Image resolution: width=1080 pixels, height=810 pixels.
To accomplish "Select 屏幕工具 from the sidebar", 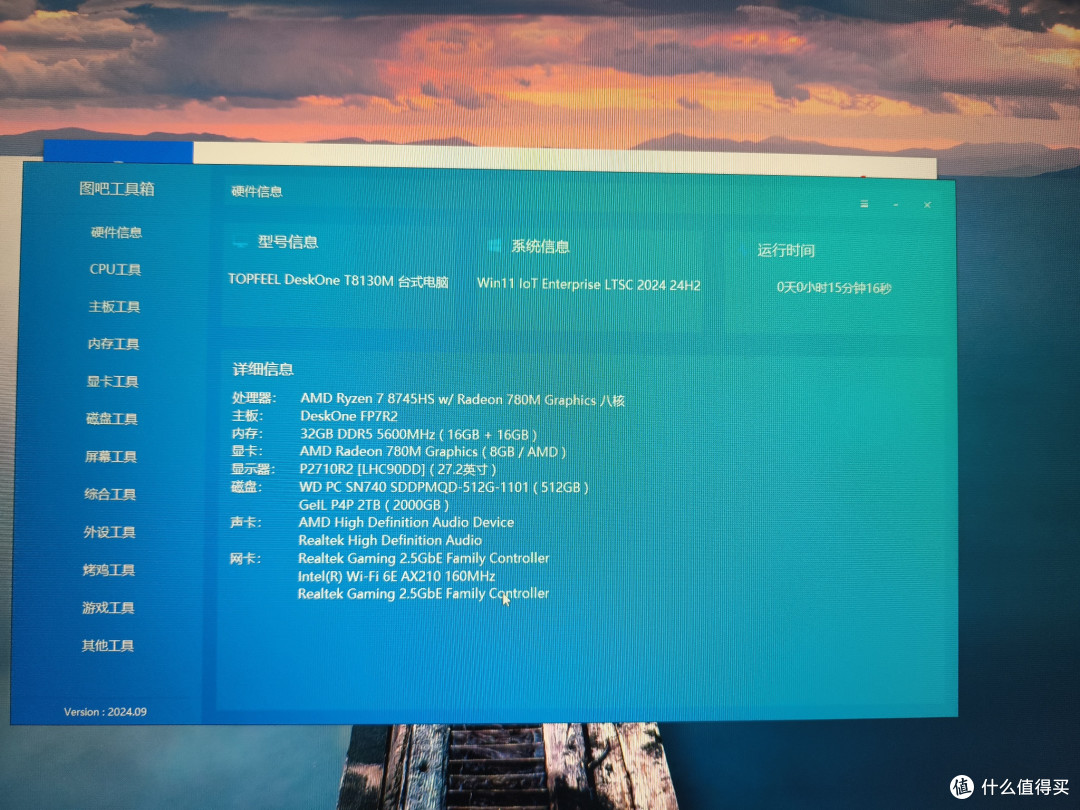I will pos(111,456).
